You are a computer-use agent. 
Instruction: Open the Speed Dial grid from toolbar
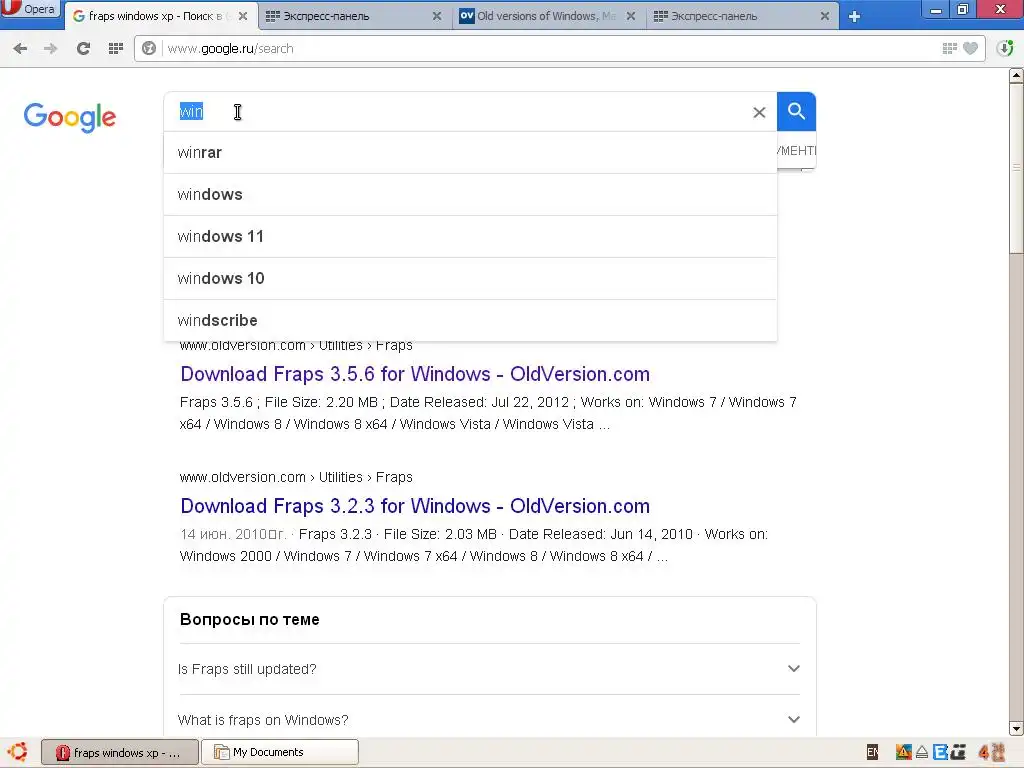click(116, 48)
